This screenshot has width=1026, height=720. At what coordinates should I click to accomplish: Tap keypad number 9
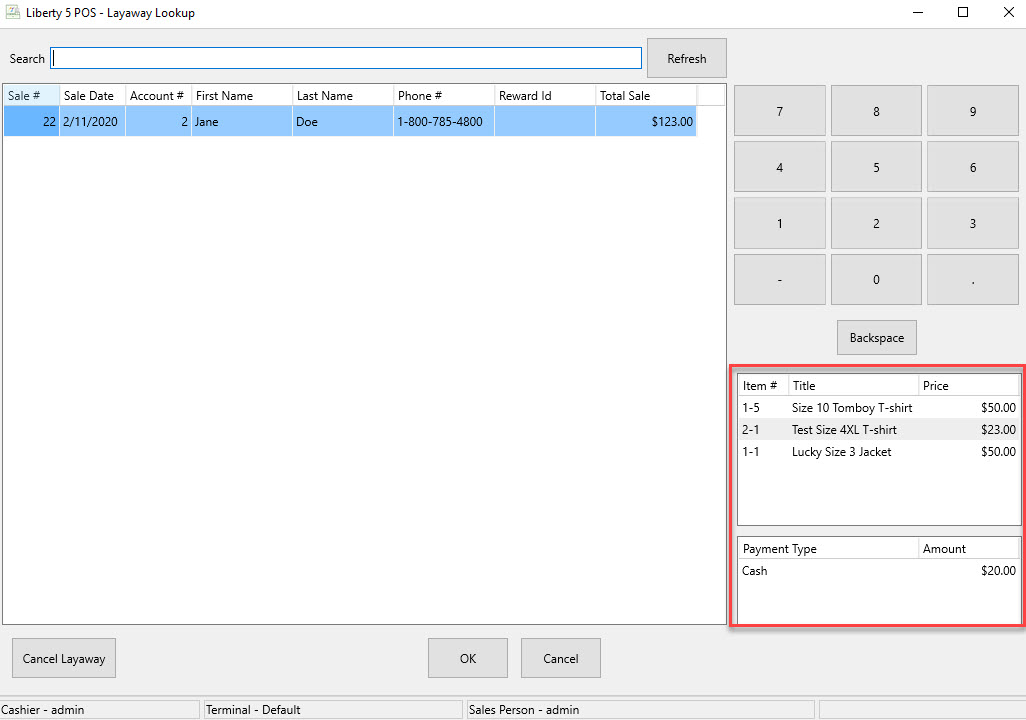[x=973, y=111]
